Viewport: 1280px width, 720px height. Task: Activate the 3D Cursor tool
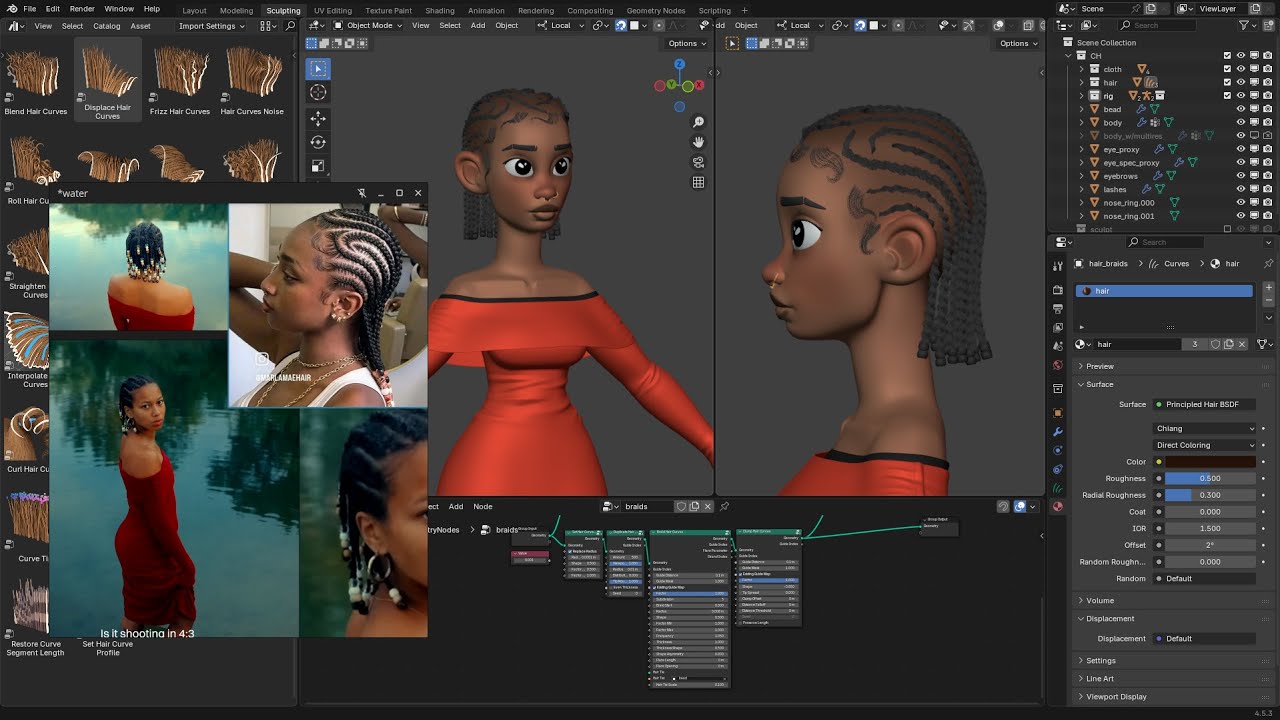pos(318,92)
